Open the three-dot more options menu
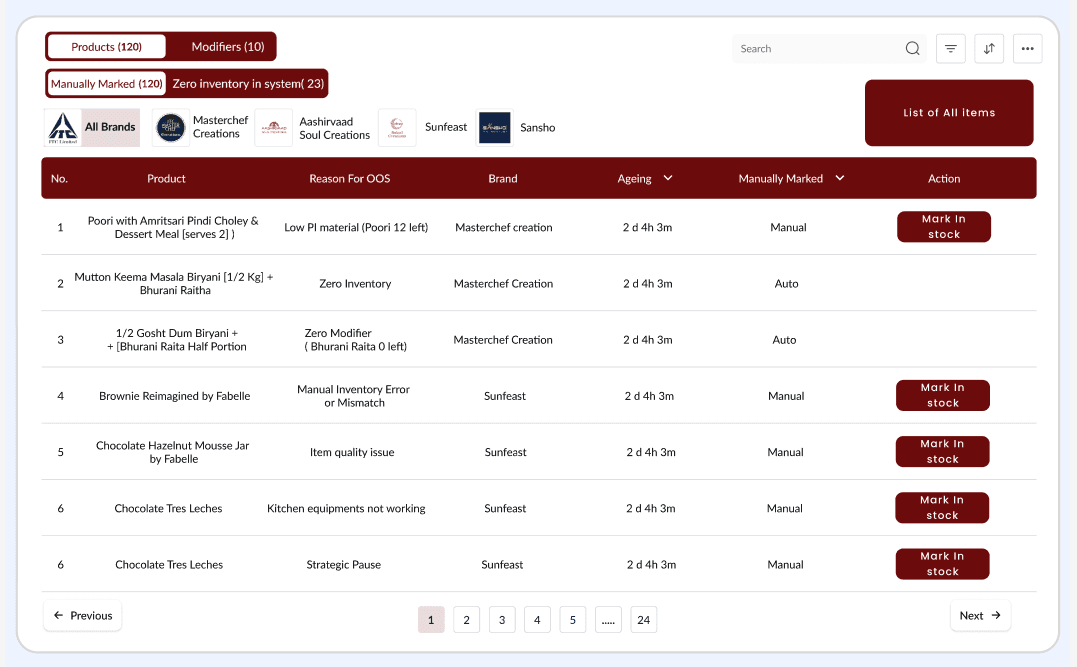 point(1027,48)
